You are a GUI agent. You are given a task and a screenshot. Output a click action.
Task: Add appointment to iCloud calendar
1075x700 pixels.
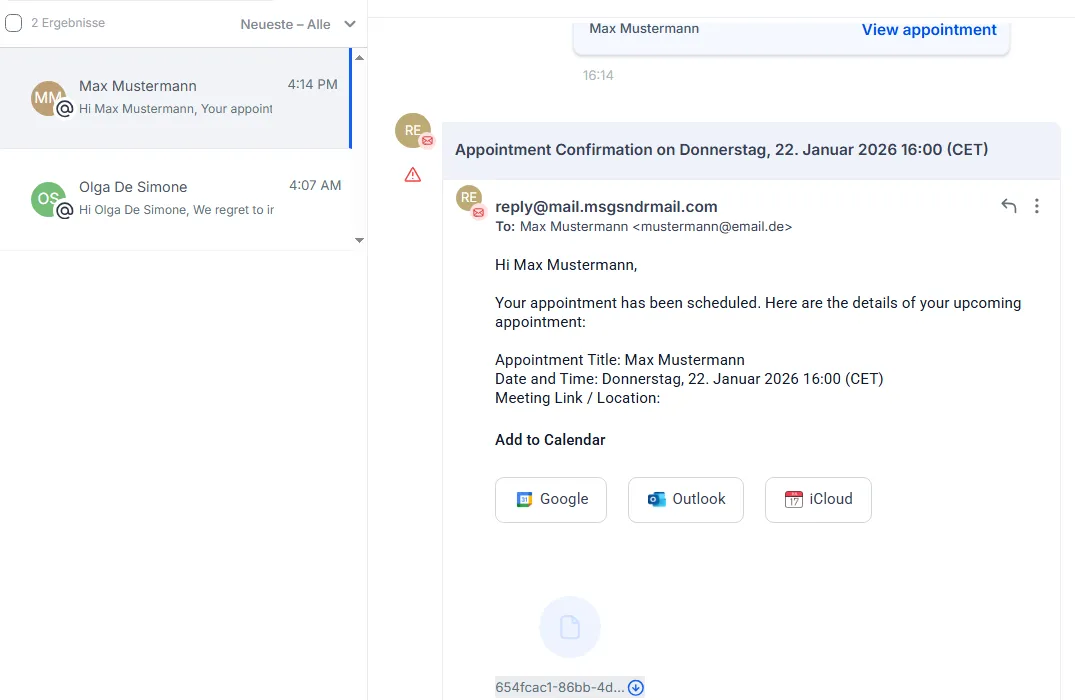click(x=818, y=500)
